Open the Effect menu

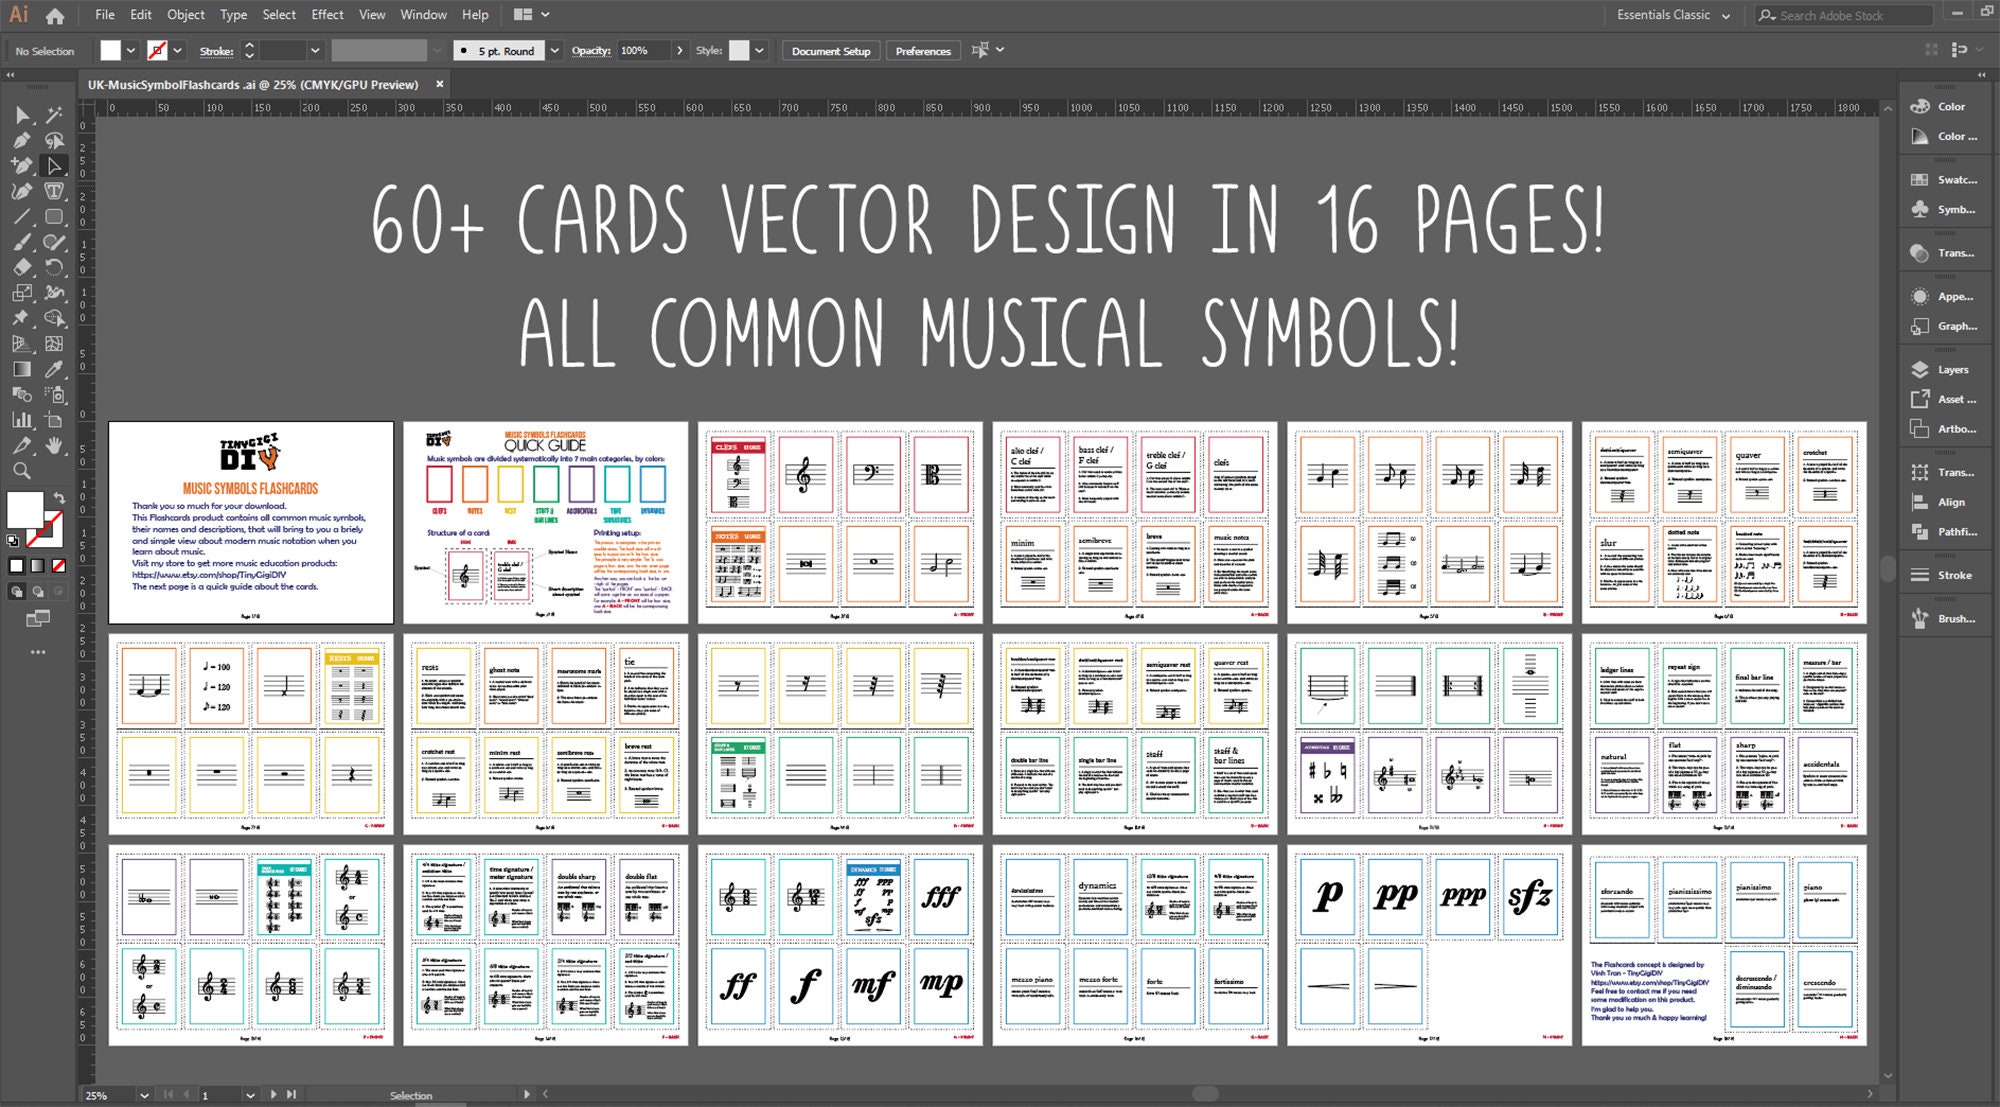click(x=327, y=14)
